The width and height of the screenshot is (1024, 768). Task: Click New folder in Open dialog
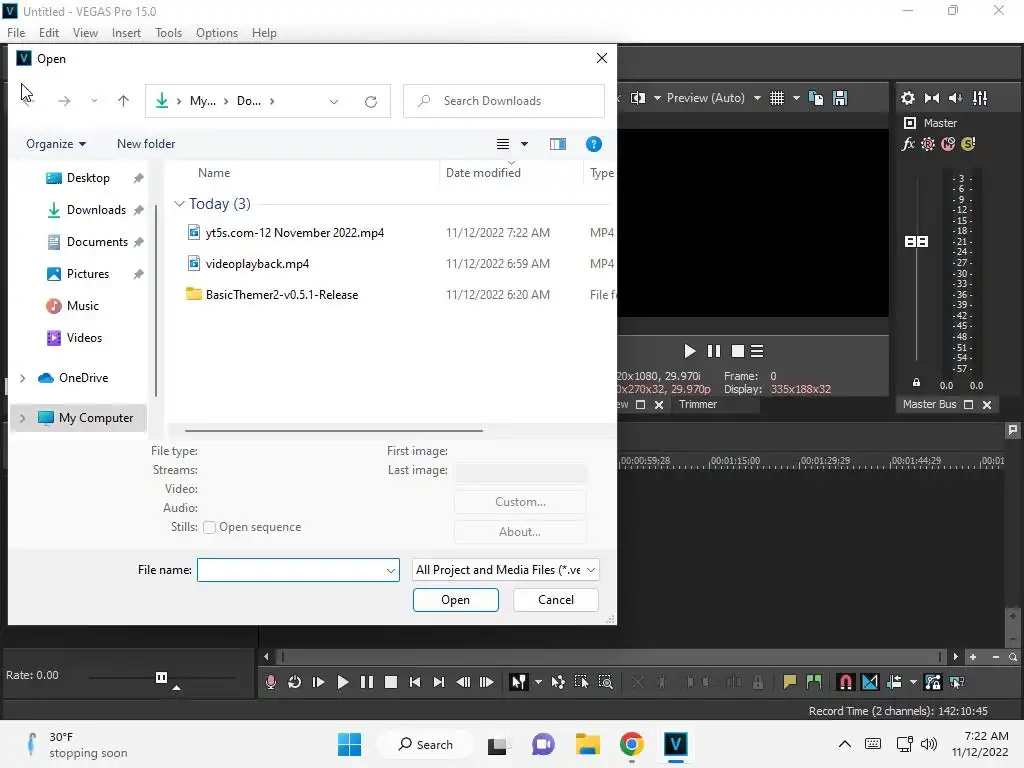146,144
